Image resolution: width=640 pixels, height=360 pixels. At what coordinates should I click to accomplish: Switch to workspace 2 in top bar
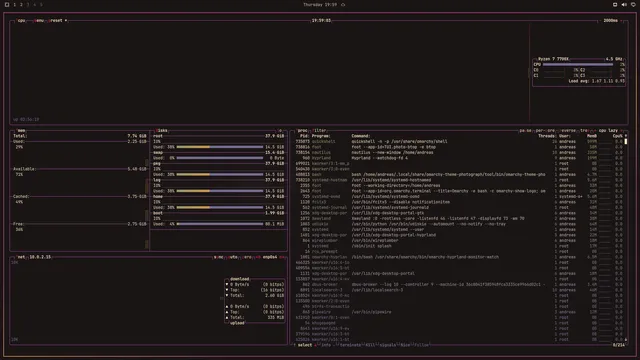(x=21, y=4)
